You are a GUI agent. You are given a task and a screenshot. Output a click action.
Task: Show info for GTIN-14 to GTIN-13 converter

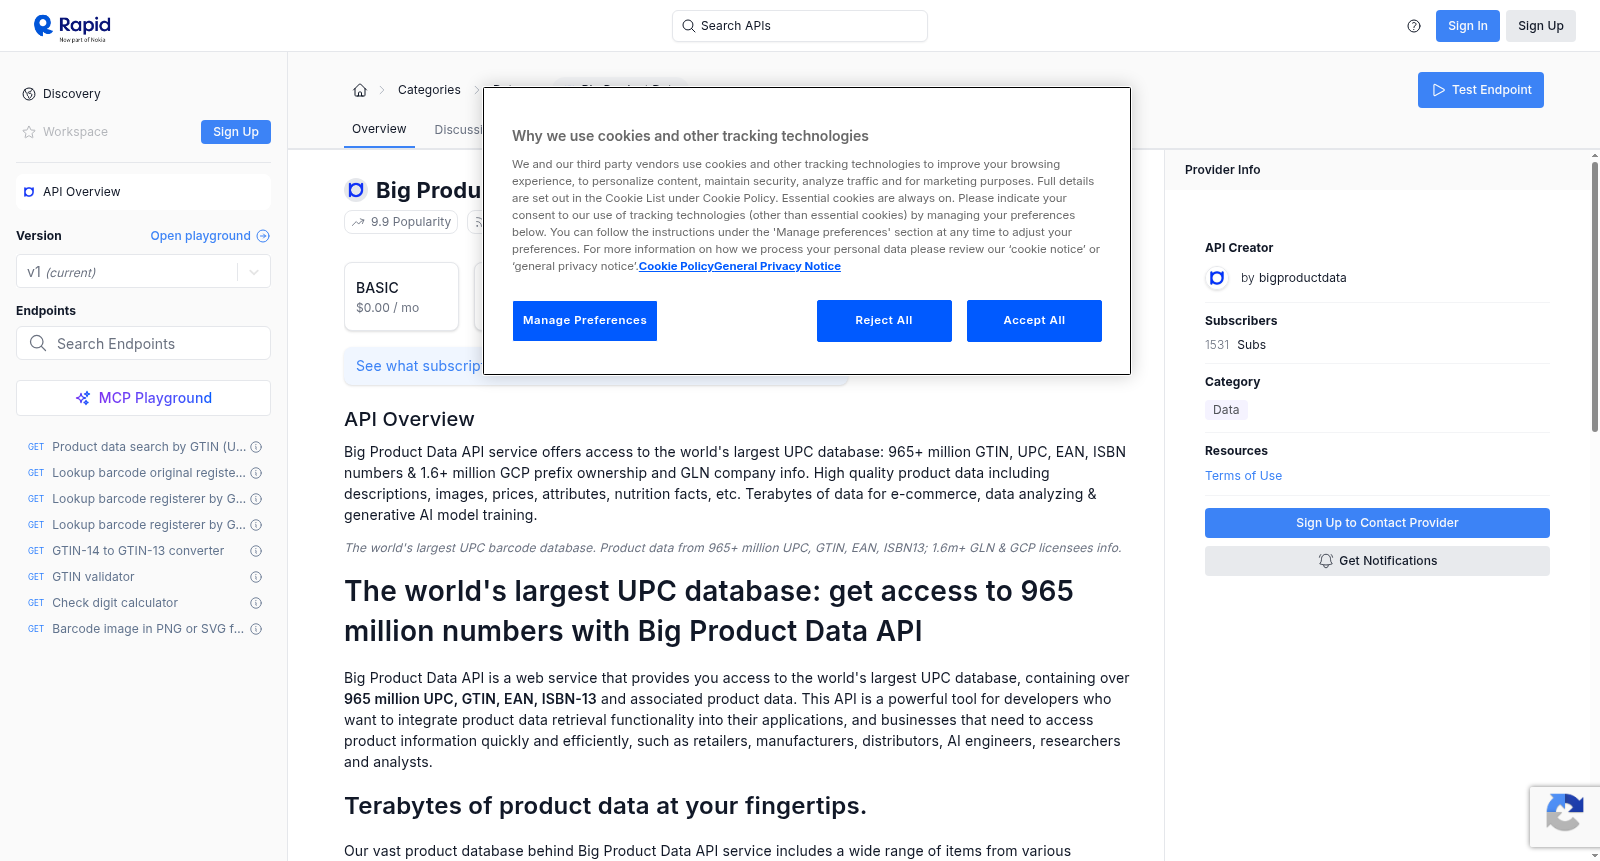256,551
